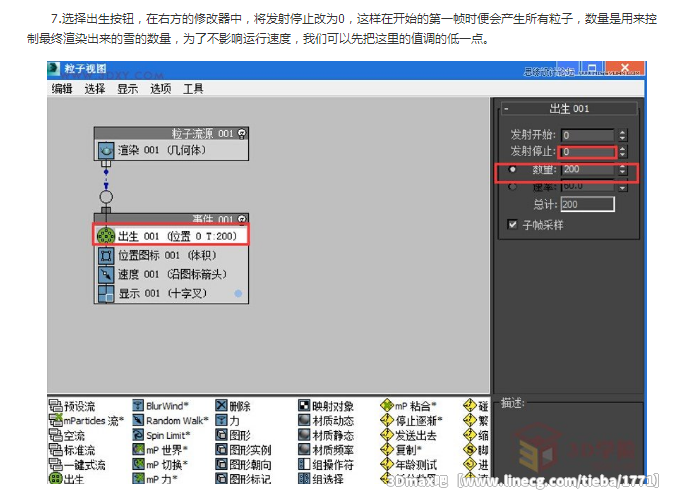The image size is (699, 500).
Task: Select the 复制 spawn test icon
Action: coord(387,450)
